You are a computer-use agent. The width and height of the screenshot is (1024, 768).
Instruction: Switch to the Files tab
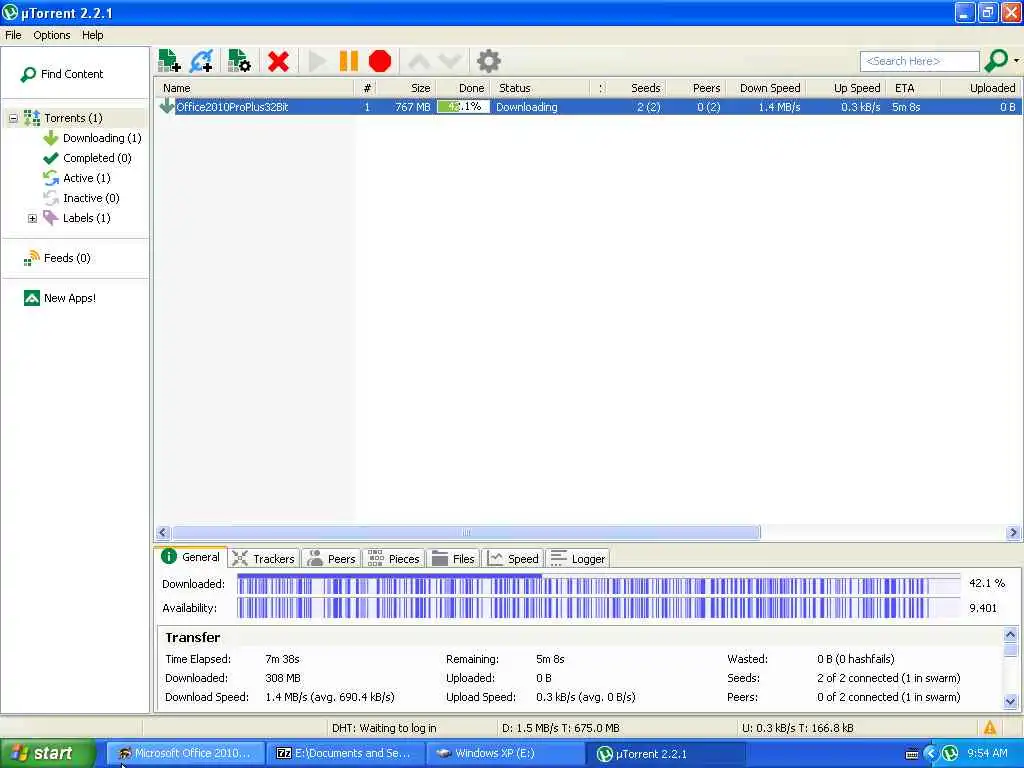pos(453,559)
